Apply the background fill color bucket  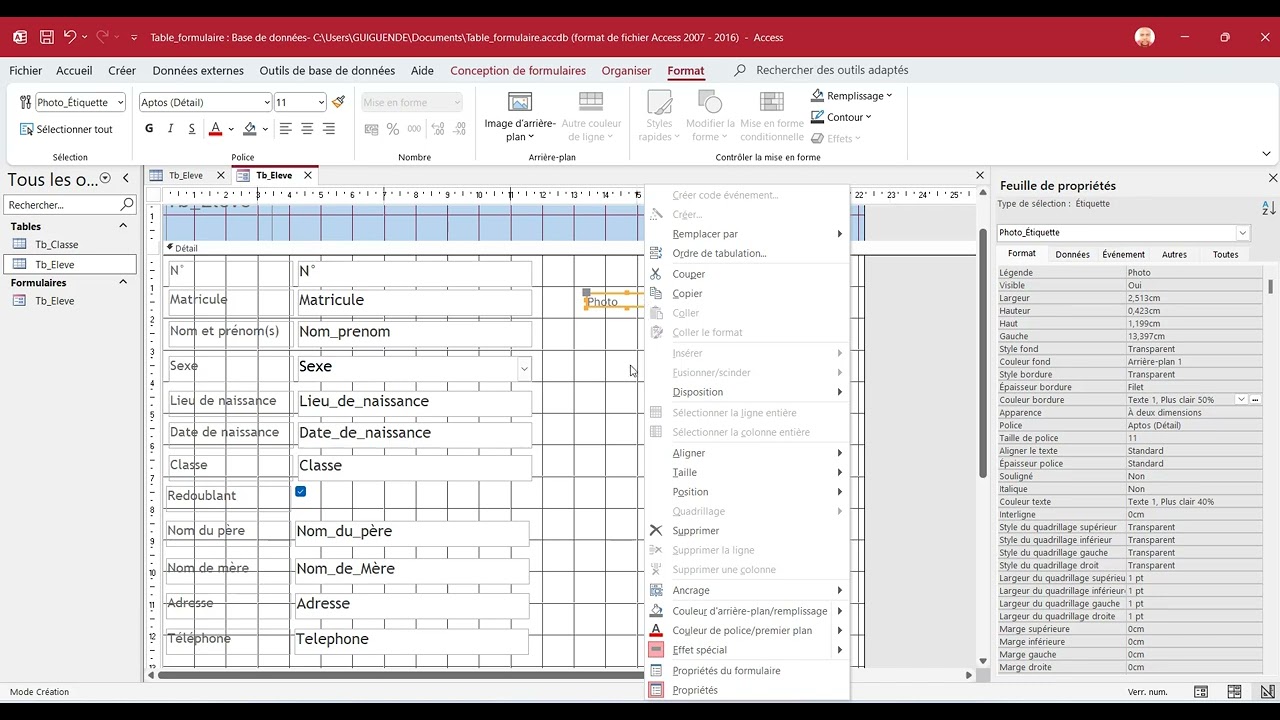click(x=250, y=129)
